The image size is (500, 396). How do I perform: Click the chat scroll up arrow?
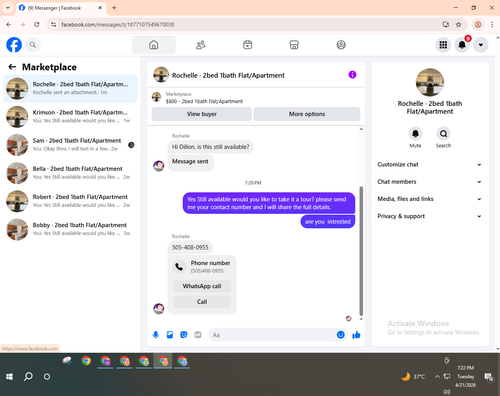361,129
